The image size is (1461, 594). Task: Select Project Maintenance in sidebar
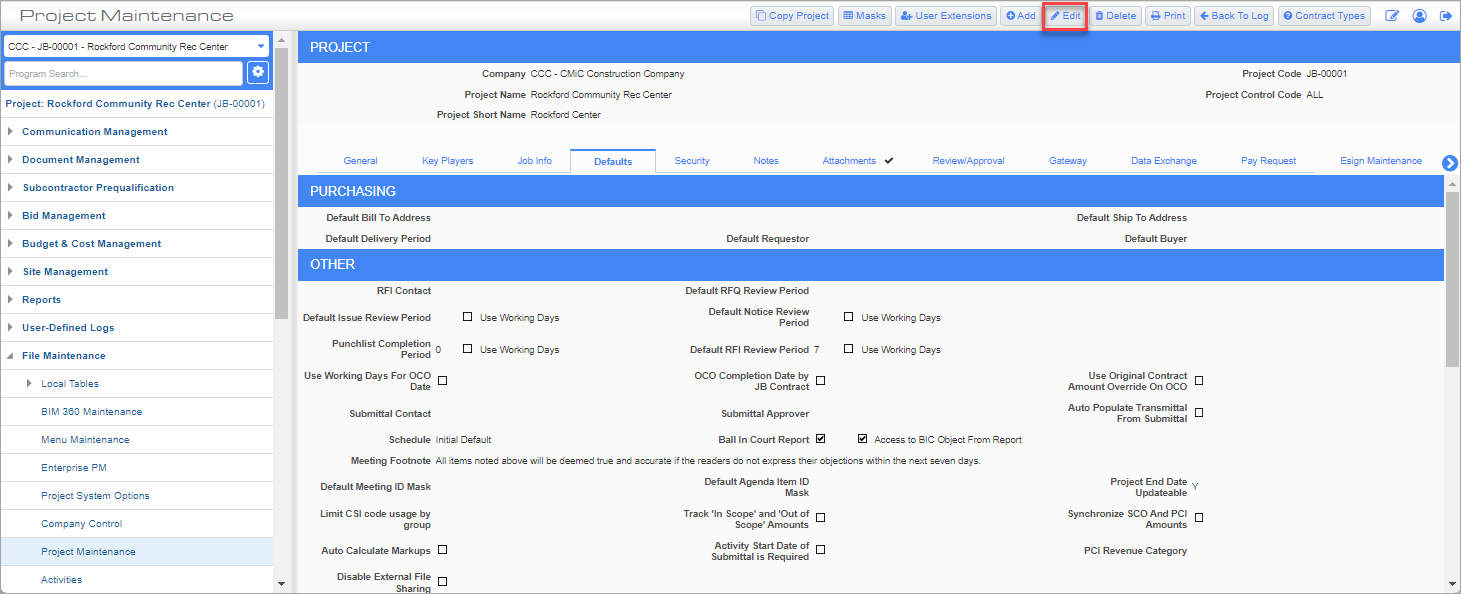pyautogui.click(x=136, y=552)
